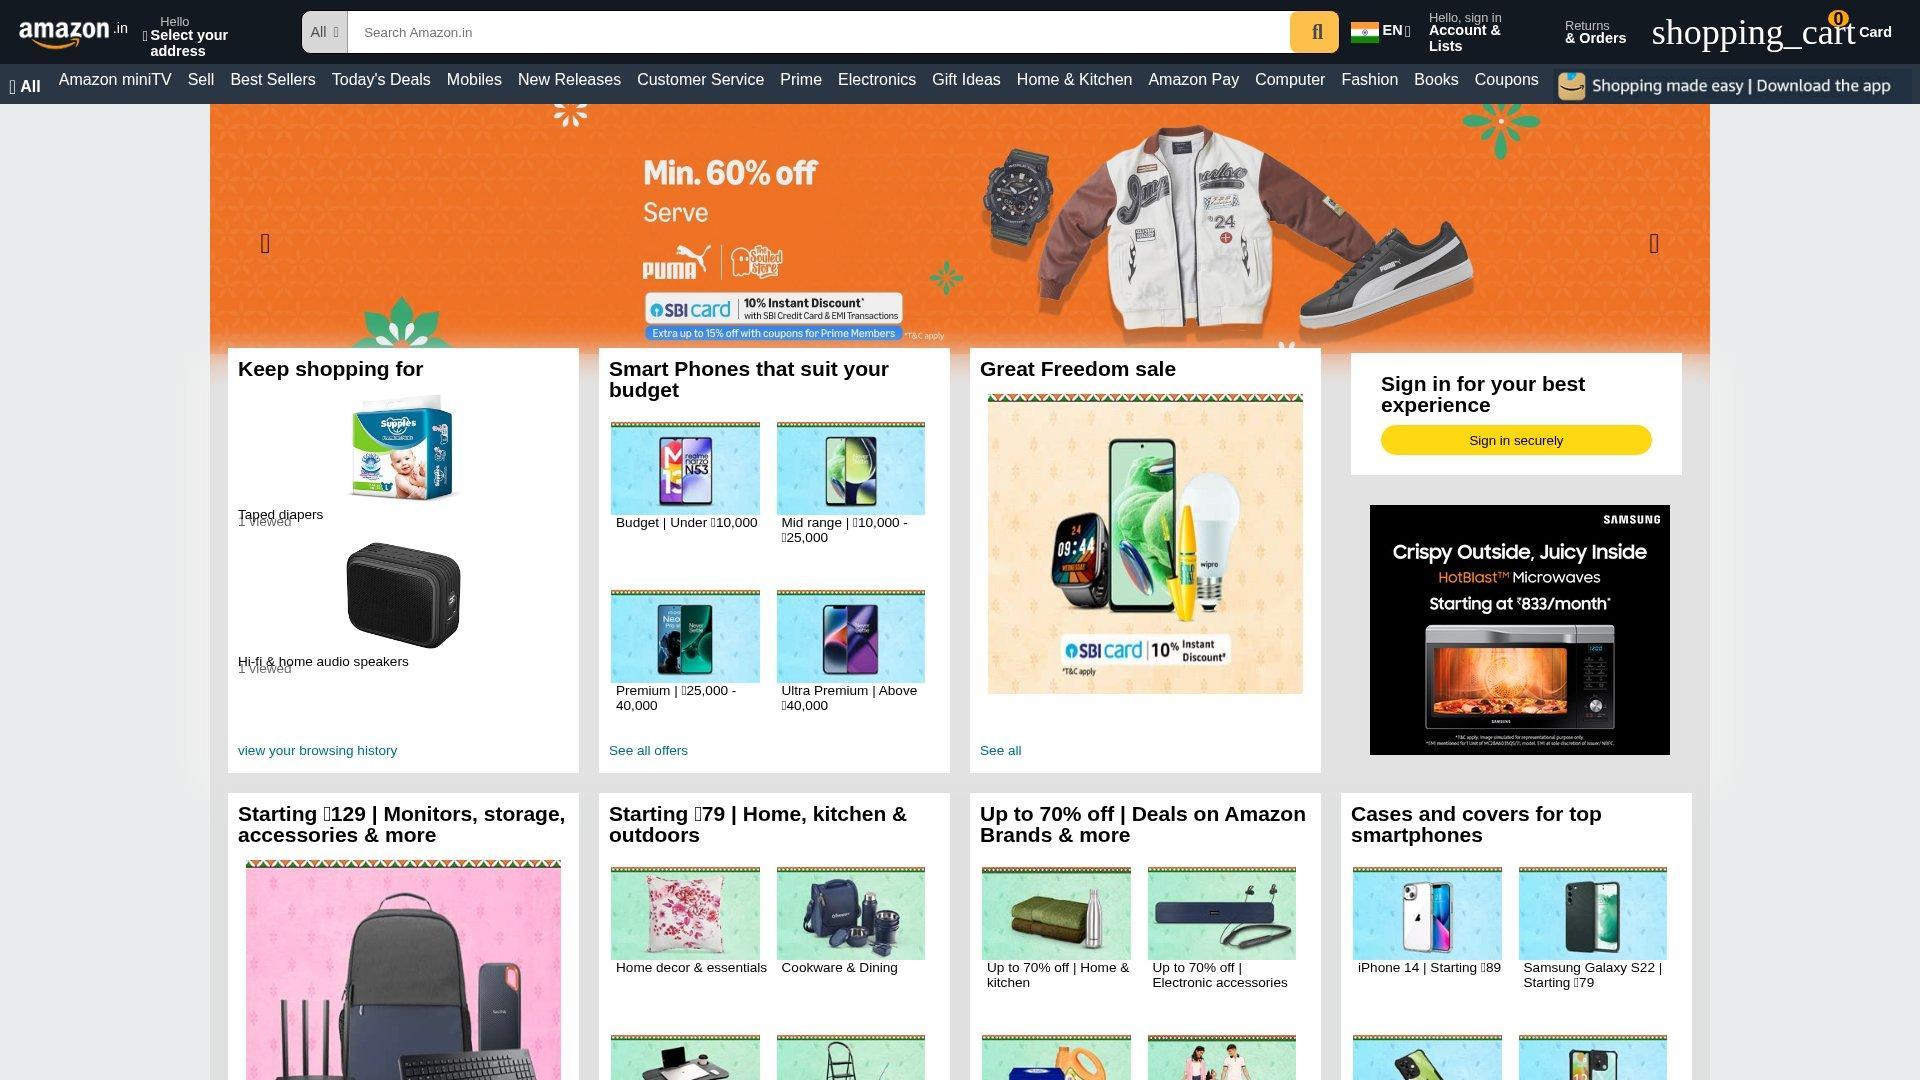Open Samsung HotBlast microwave ad
1920x1080 pixels.
pos(1519,630)
